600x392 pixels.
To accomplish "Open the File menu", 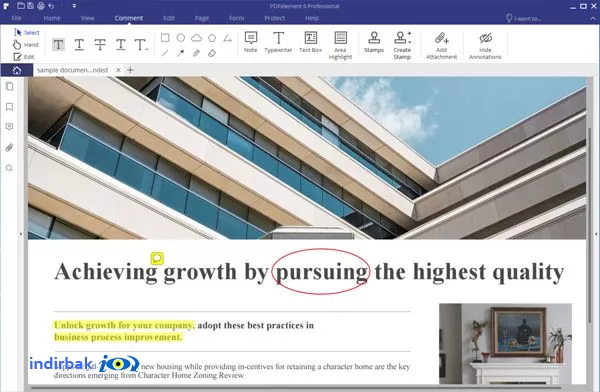I will point(16,18).
